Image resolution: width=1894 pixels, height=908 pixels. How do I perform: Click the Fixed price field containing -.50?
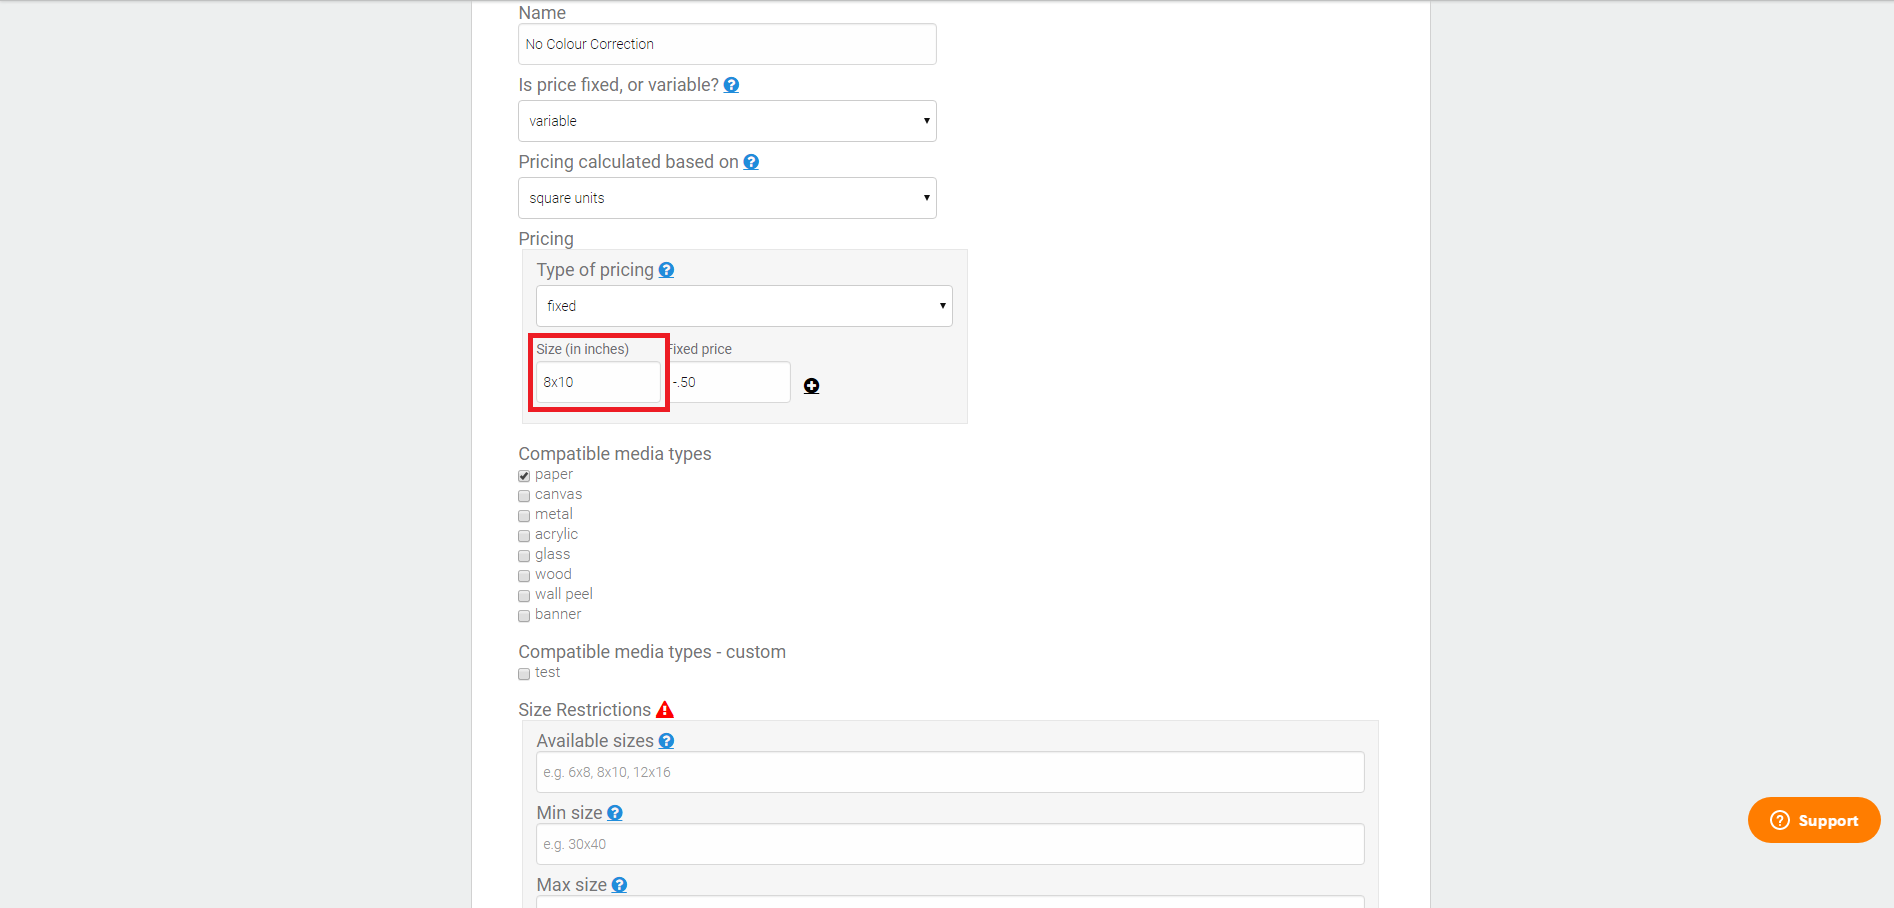point(729,382)
